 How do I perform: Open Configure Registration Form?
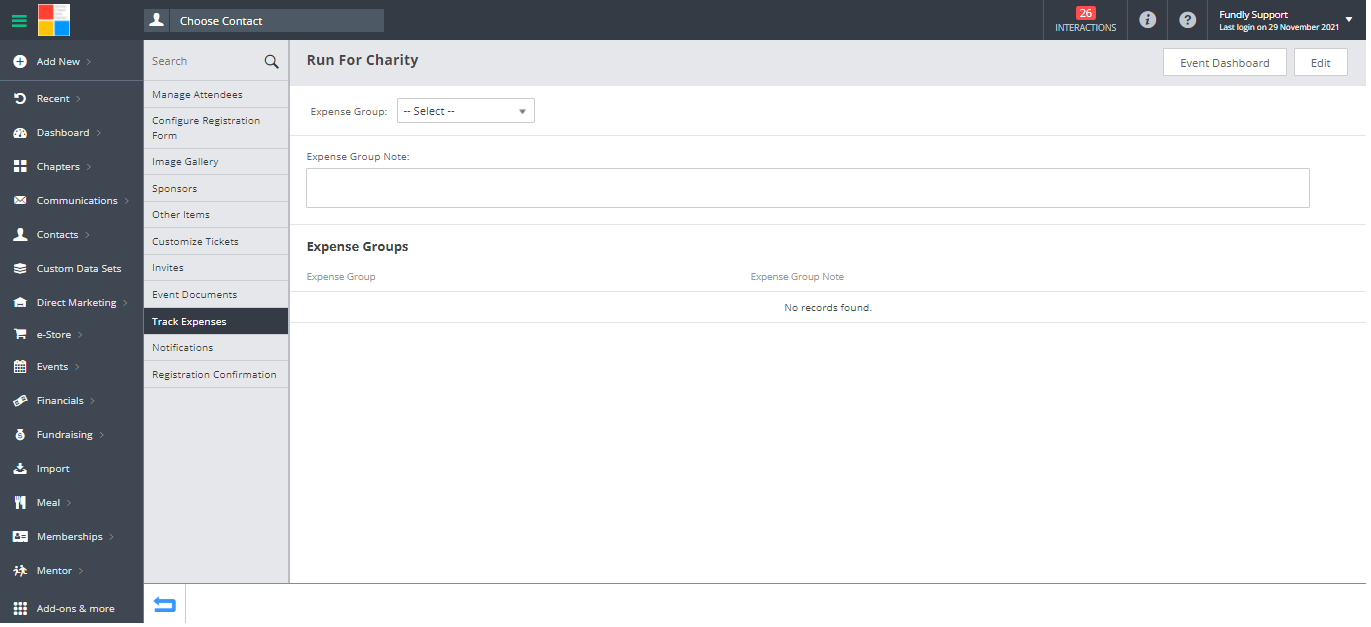click(x=216, y=128)
